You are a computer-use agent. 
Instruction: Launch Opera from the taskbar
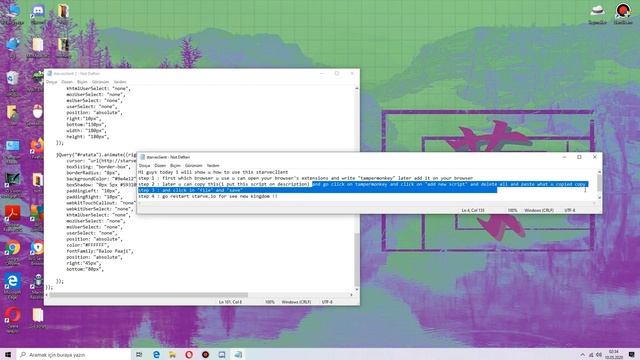[x=189, y=354]
